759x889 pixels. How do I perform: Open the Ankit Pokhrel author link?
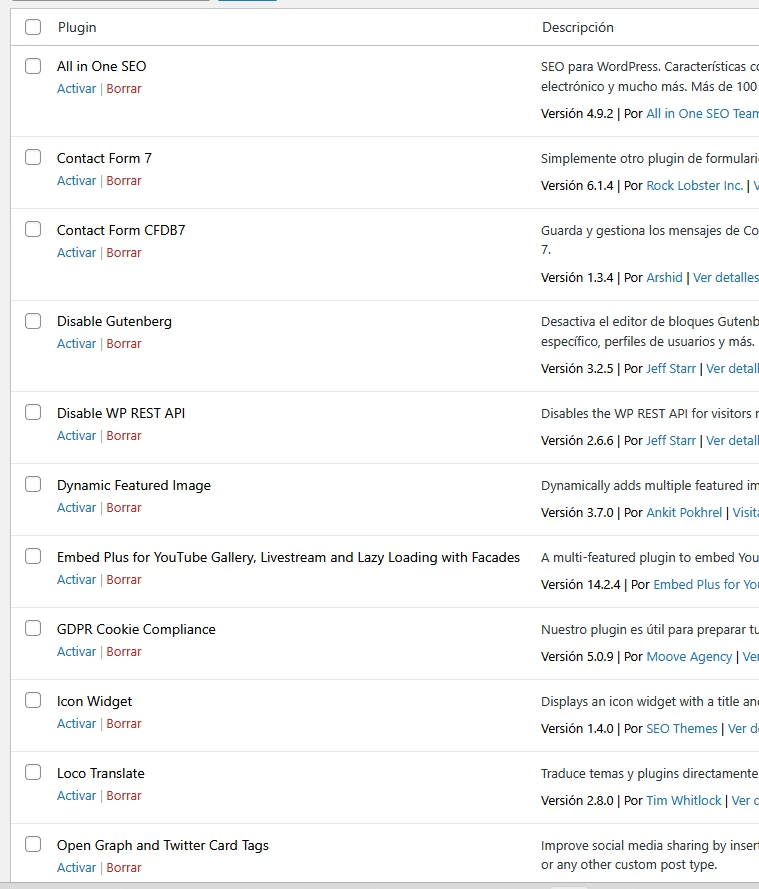(x=684, y=513)
